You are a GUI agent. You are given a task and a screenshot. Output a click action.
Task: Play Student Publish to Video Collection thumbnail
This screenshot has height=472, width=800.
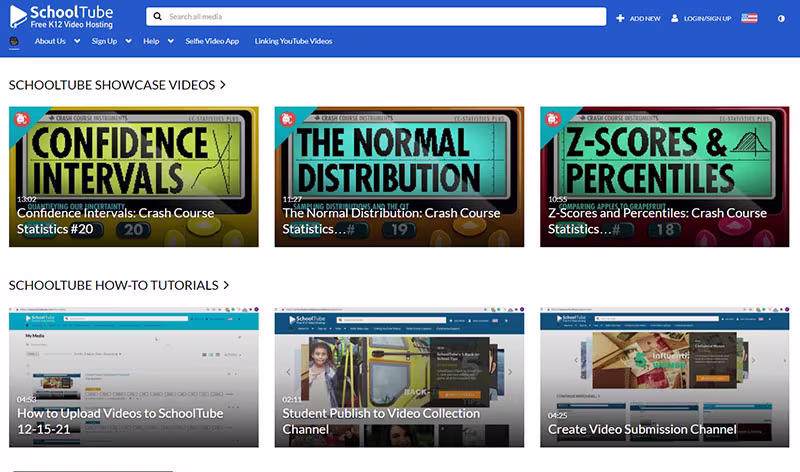click(399, 377)
